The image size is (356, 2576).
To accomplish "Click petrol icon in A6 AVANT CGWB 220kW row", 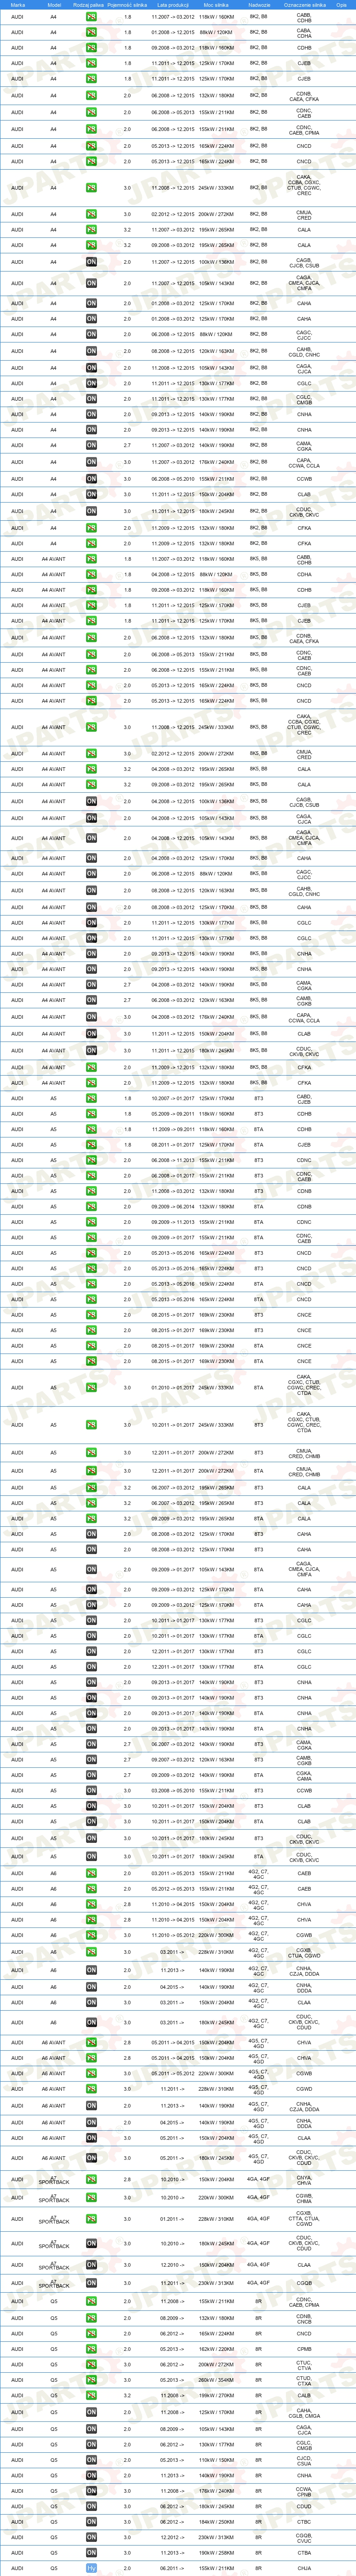I will point(91,2073).
